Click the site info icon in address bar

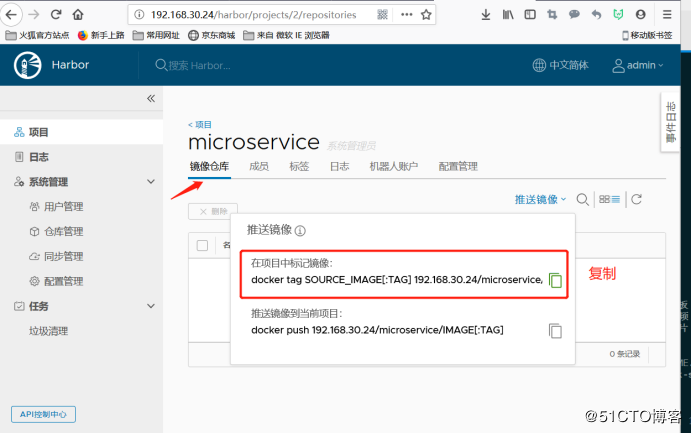tap(139, 15)
